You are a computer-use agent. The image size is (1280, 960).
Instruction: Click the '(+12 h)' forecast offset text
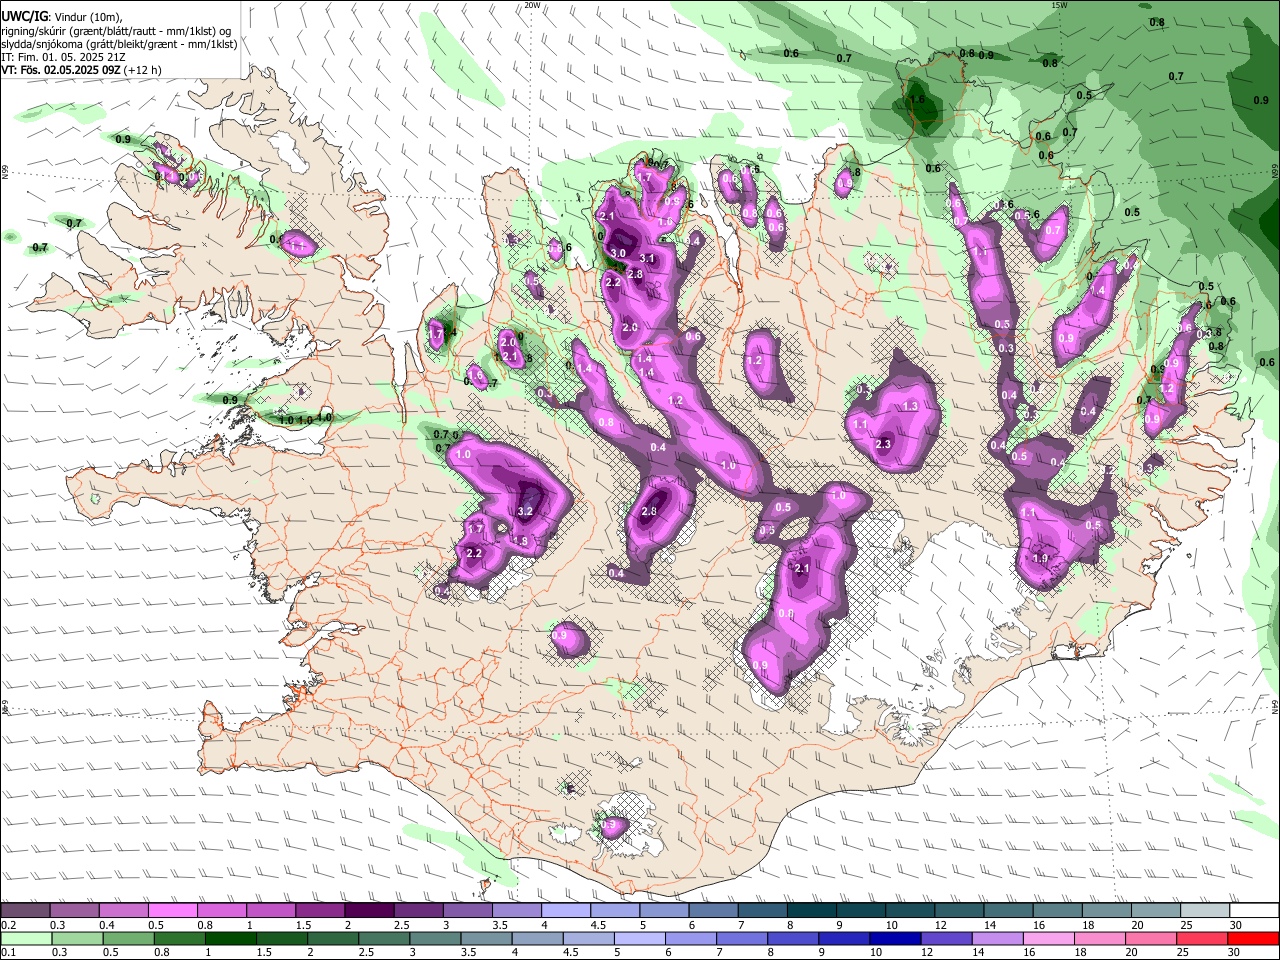click(x=143, y=70)
